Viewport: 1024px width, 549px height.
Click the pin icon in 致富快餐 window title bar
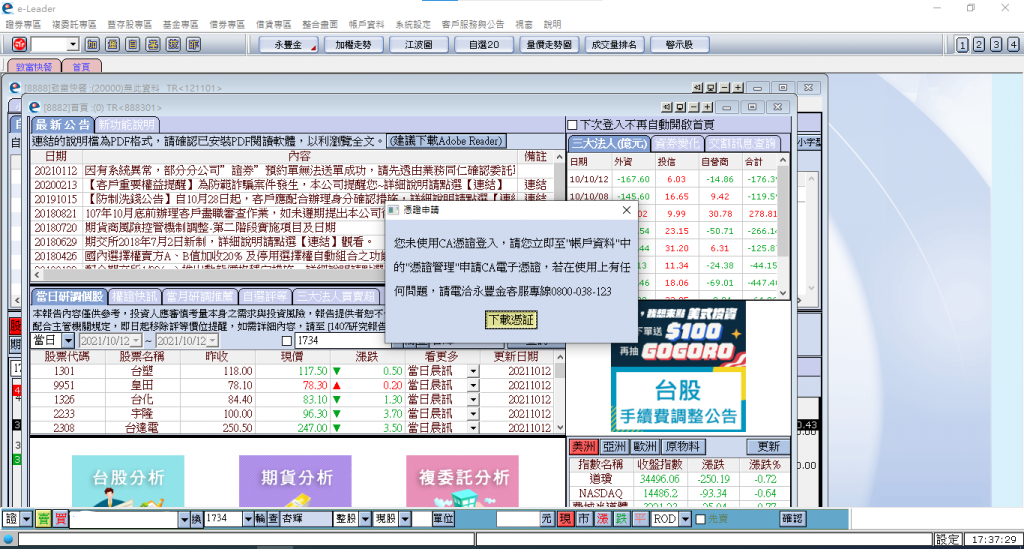[x=697, y=87]
